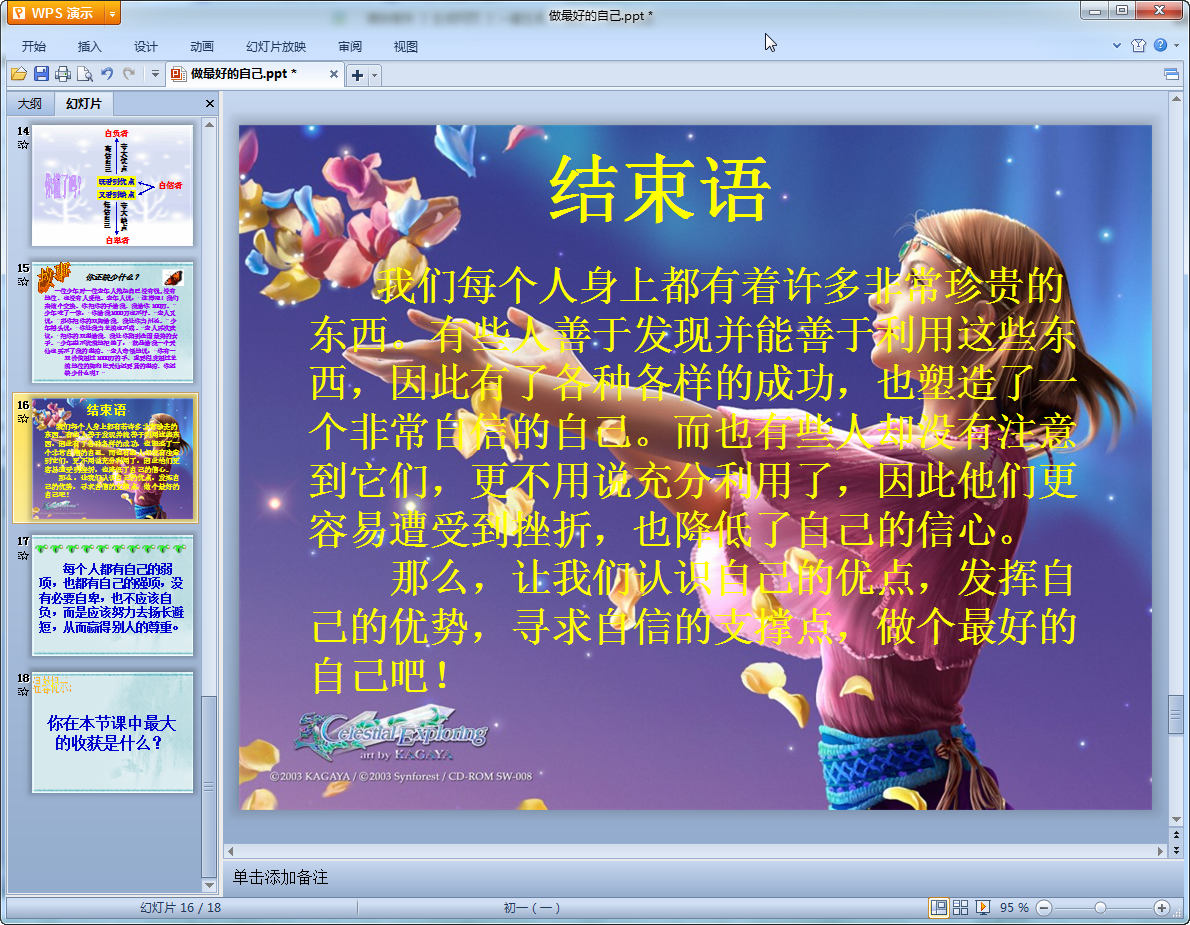Open the 开始 menu tab
This screenshot has height=925, width=1190.
pos(33,46)
